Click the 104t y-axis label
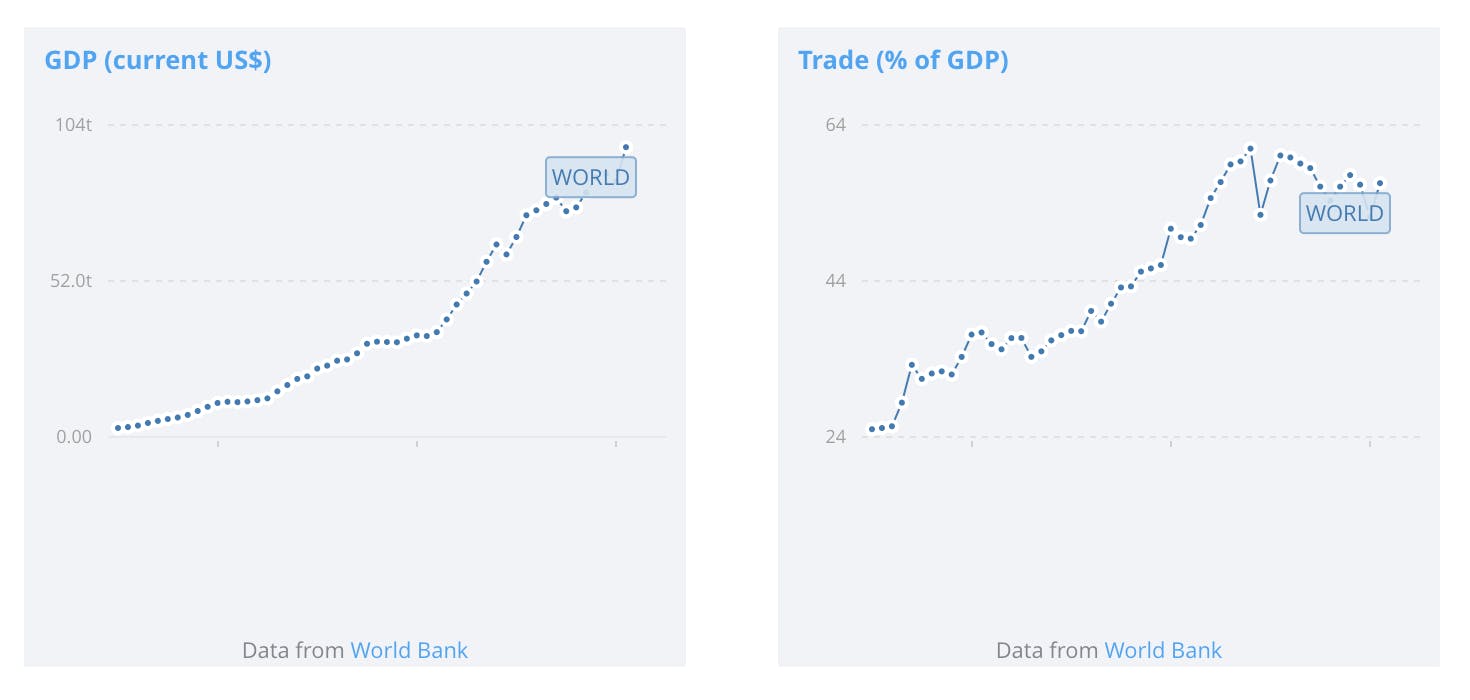The height and width of the screenshot is (700, 1470). pos(74,125)
